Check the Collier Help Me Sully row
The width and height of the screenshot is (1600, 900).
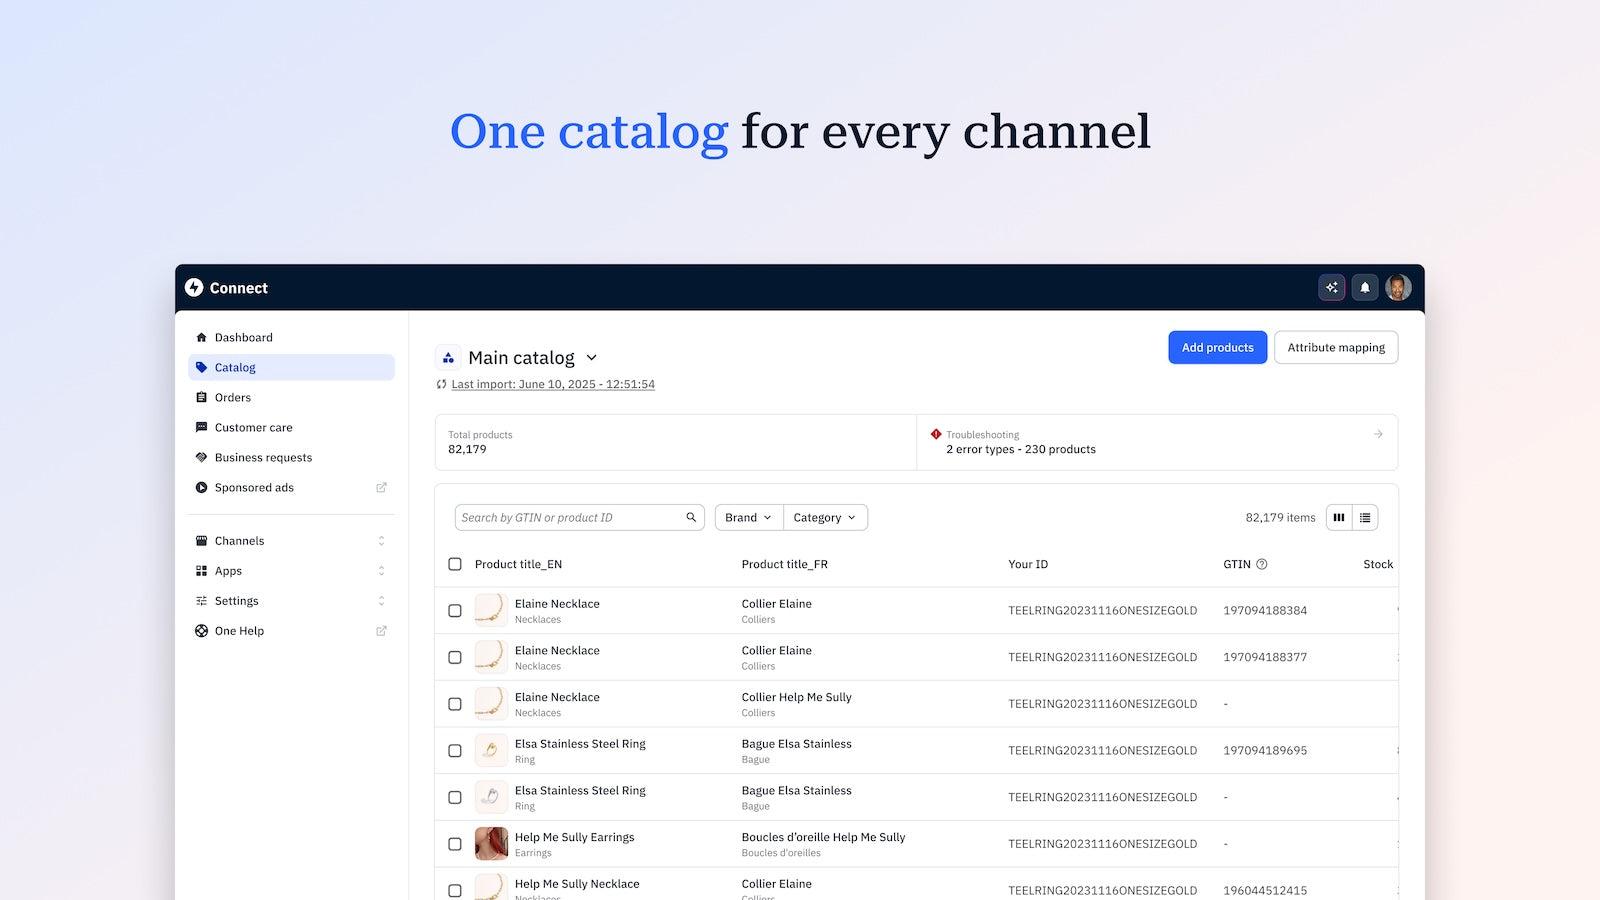tap(455, 704)
